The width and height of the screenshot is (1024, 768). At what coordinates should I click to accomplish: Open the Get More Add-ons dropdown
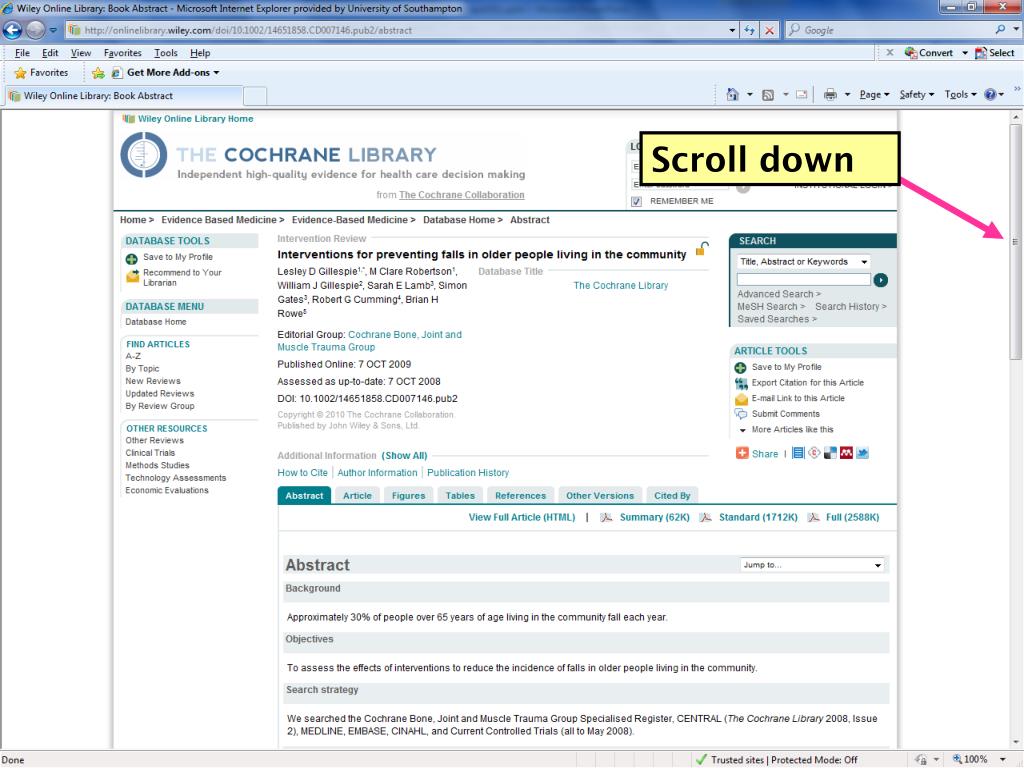[x=172, y=72]
